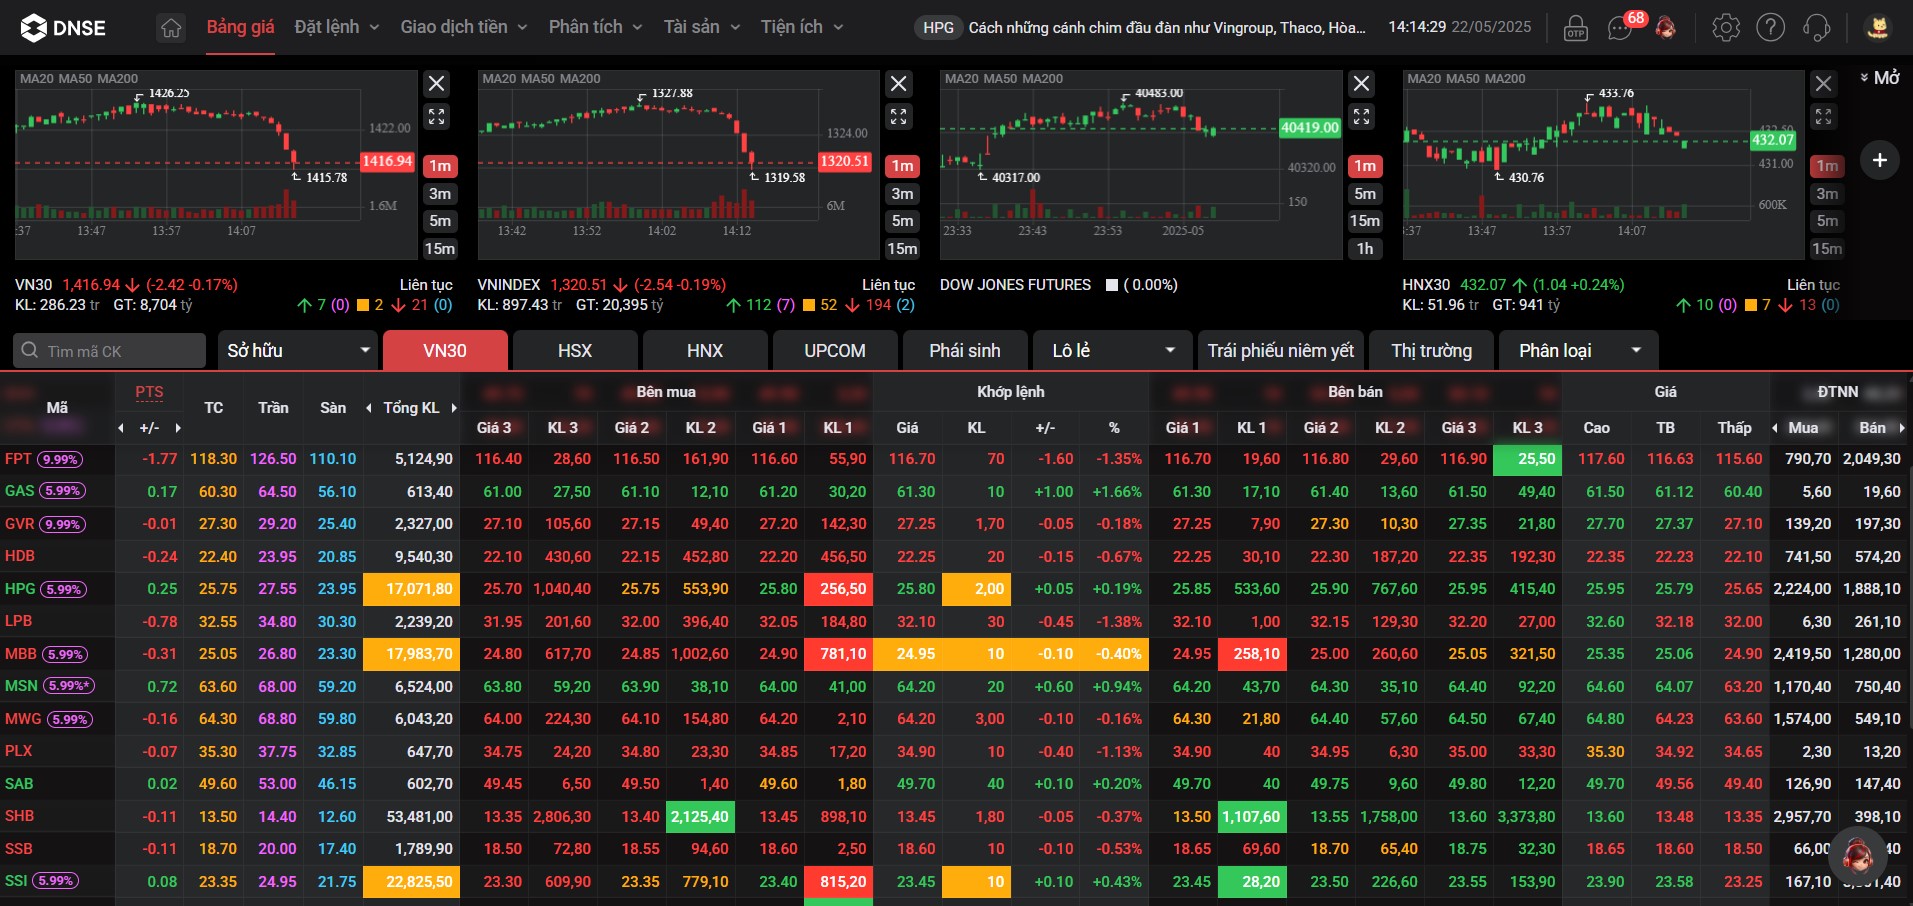The height and width of the screenshot is (906, 1913).
Task: Click the MBB stock symbol
Action: point(20,654)
